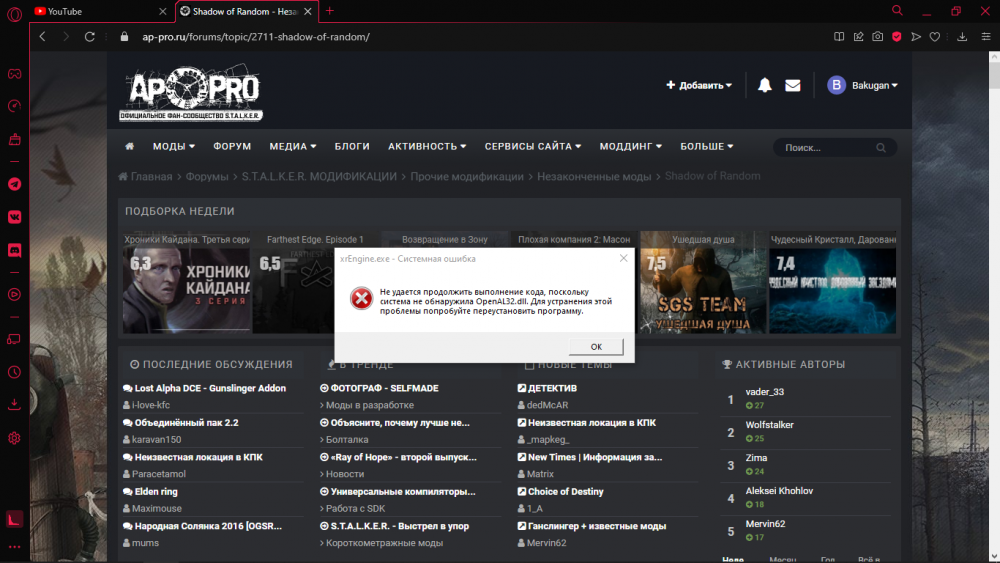The height and width of the screenshot is (563, 1000).
Task: Expand the БОЛЬШЕ dropdown menu
Action: [x=706, y=146]
